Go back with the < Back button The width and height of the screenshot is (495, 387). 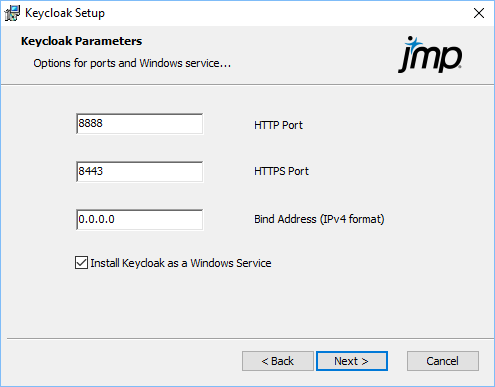point(278,361)
